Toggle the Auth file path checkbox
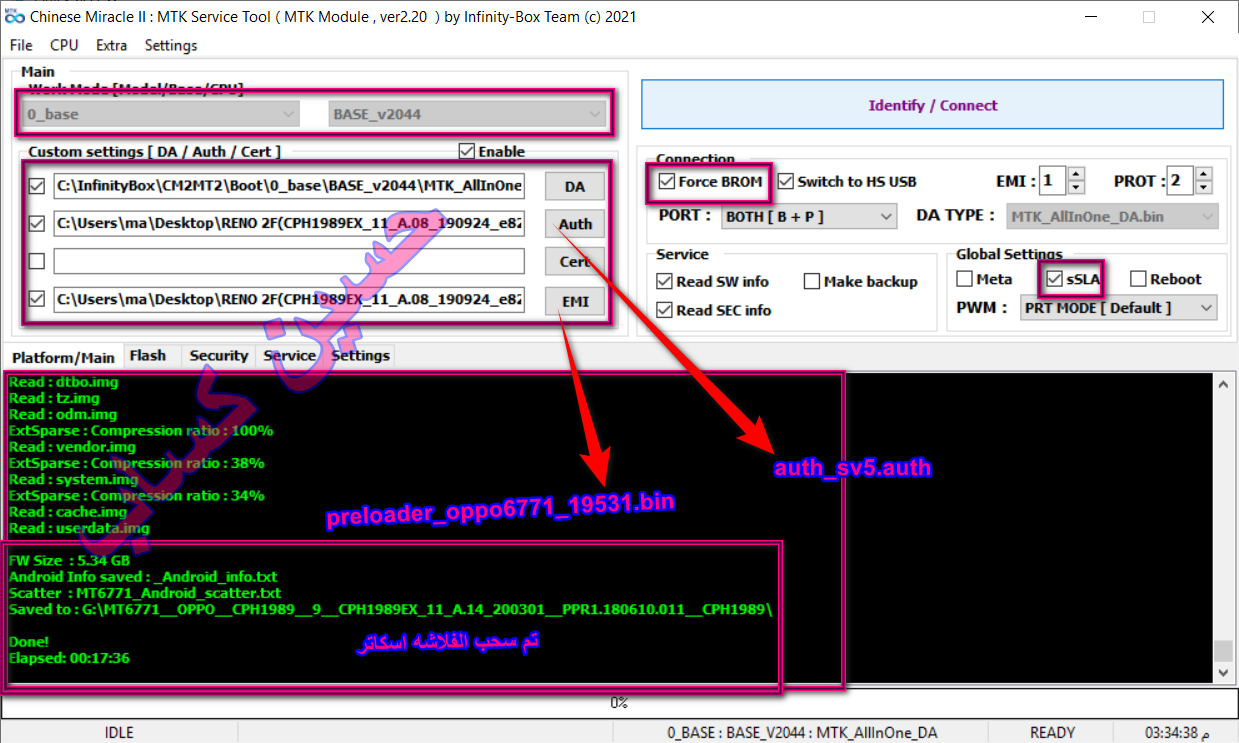The image size is (1239, 743). pos(38,223)
